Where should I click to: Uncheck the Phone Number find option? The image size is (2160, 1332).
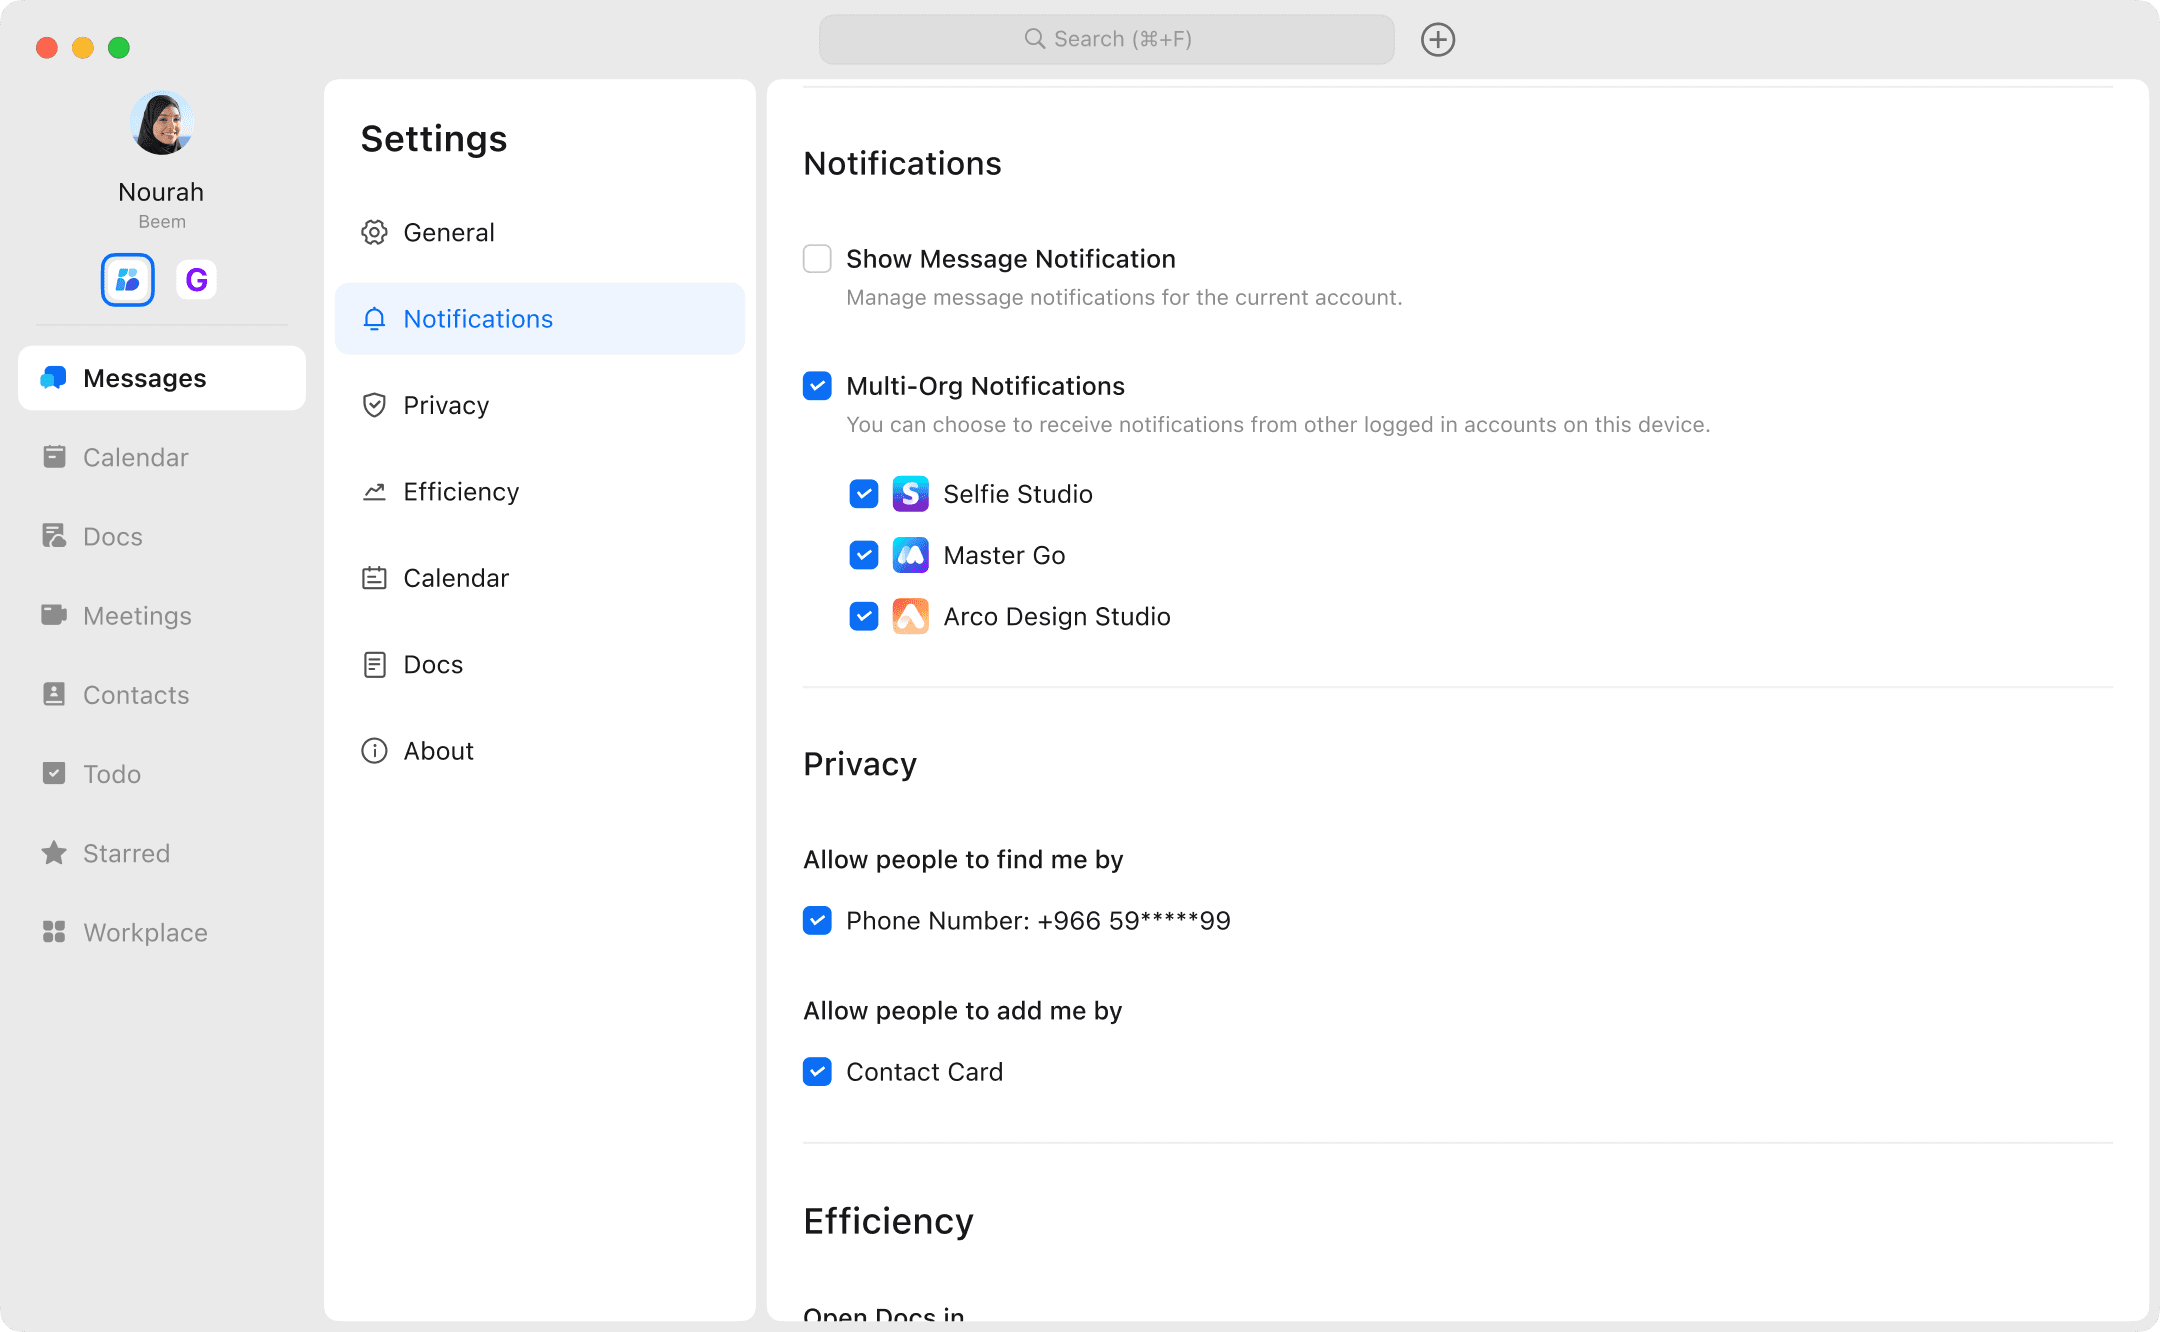[x=817, y=921]
